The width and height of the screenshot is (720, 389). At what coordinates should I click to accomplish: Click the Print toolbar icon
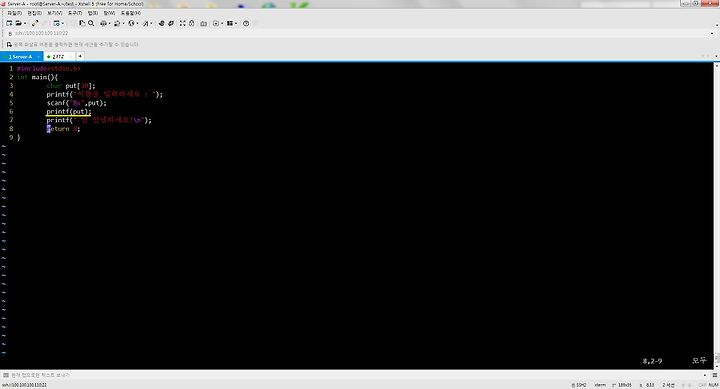tap(103, 23)
